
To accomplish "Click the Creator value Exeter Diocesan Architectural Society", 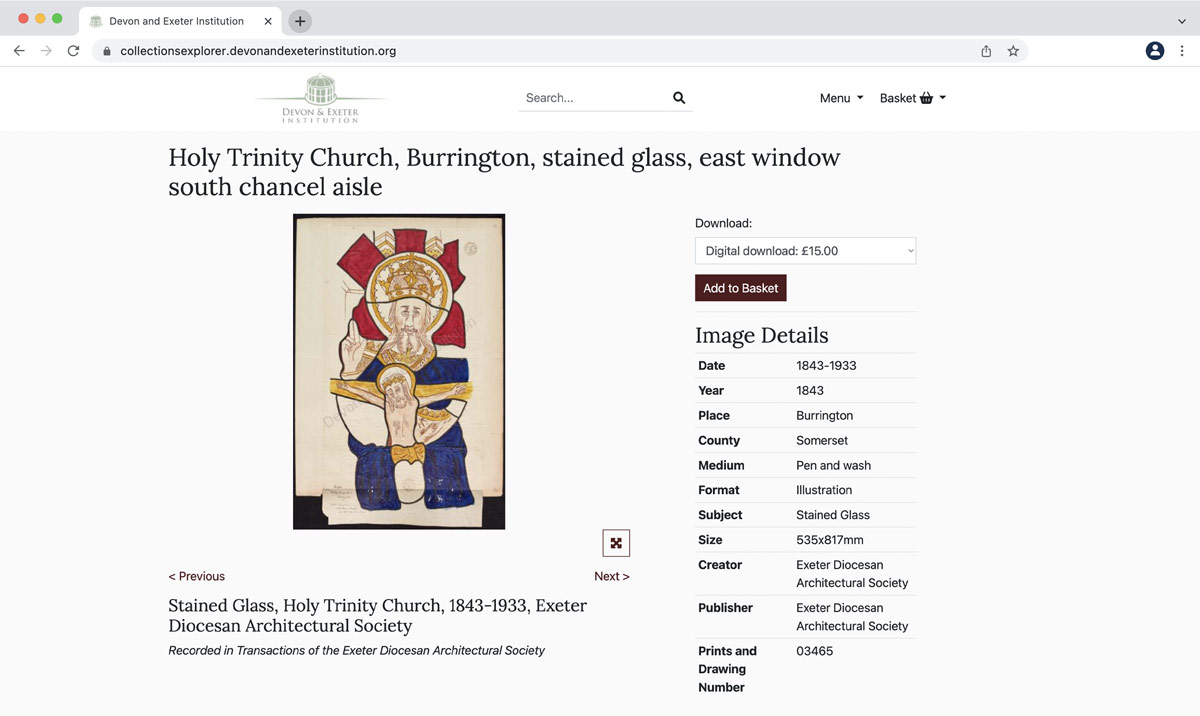I will coord(852,574).
